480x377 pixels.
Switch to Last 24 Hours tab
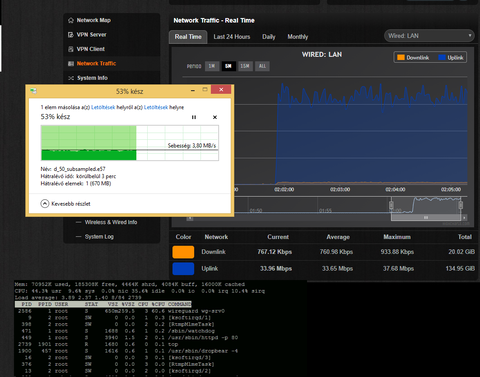coord(232,37)
